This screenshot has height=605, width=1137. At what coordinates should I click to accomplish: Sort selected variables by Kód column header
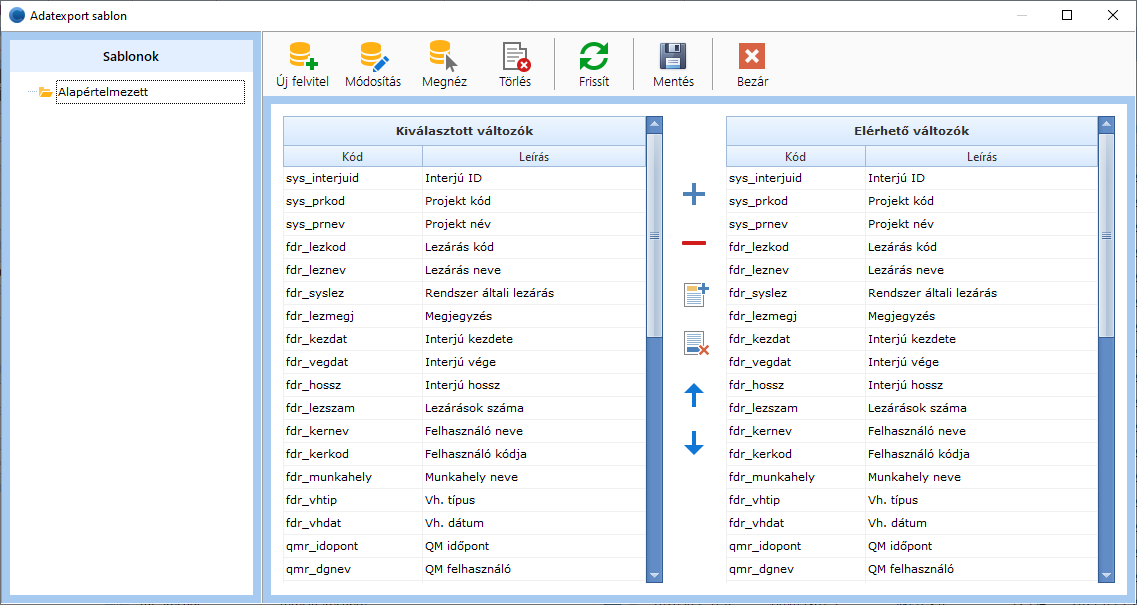[x=352, y=157]
